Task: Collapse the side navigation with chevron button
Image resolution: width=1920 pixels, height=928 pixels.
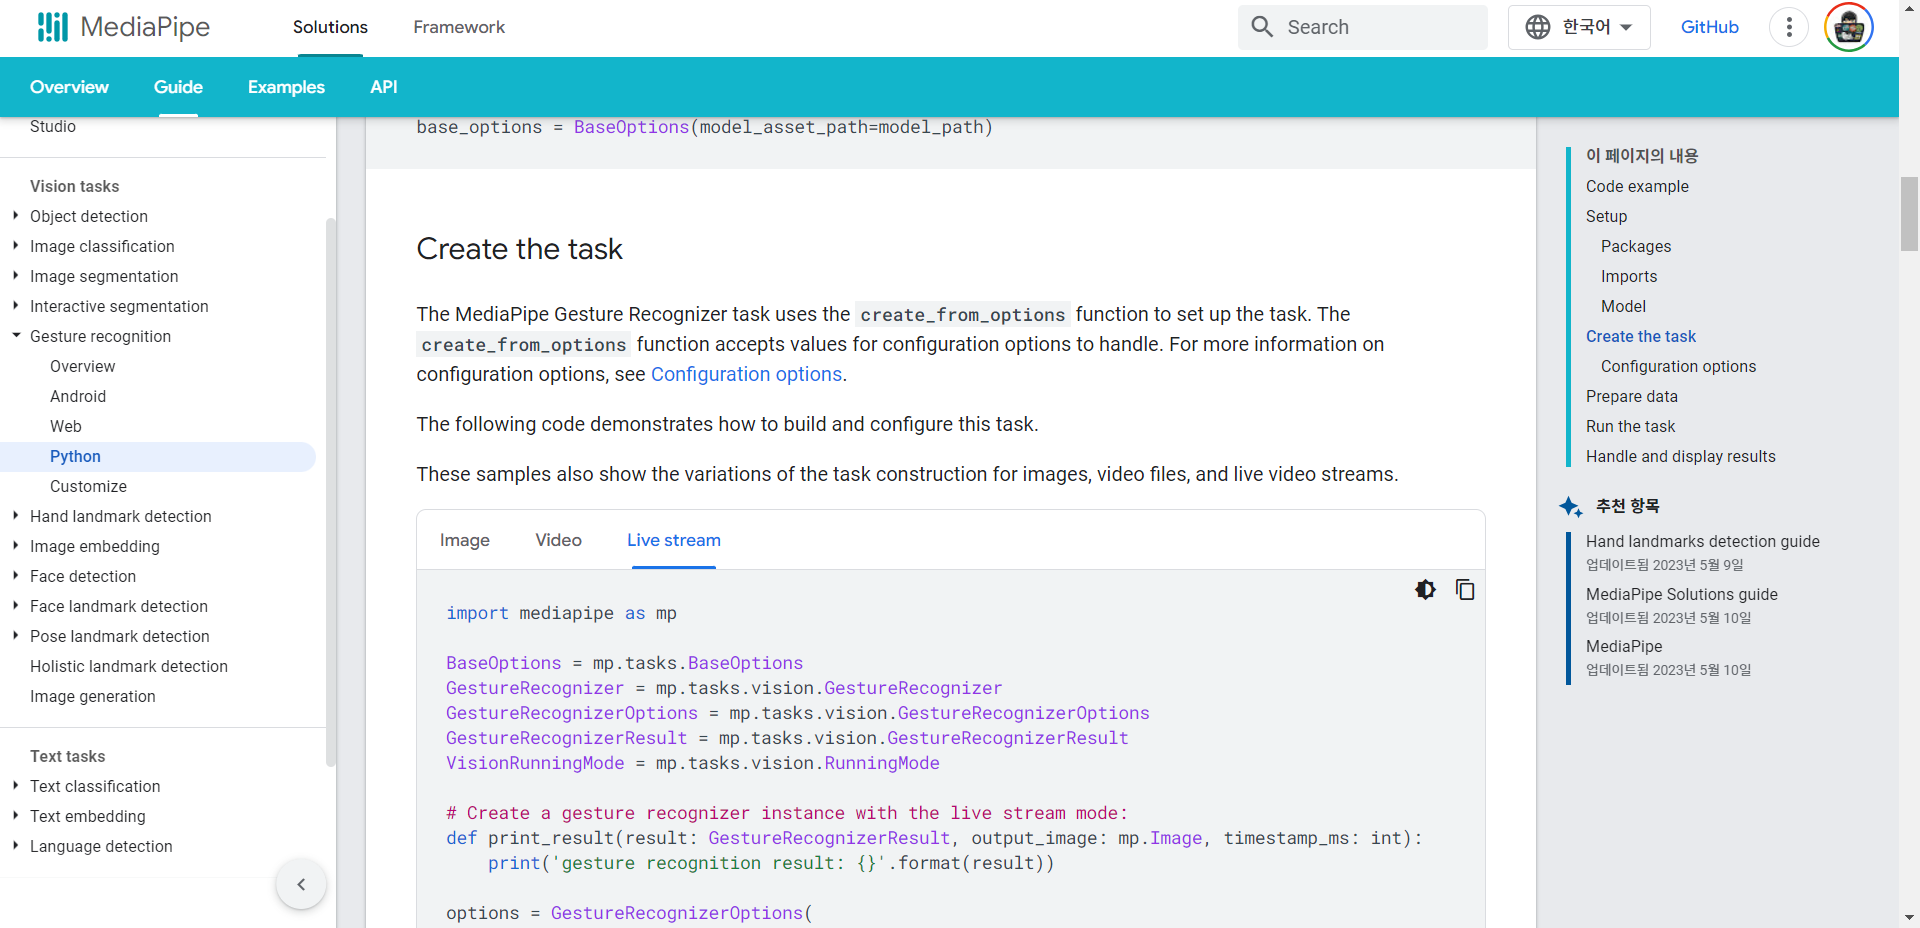Action: (301, 884)
